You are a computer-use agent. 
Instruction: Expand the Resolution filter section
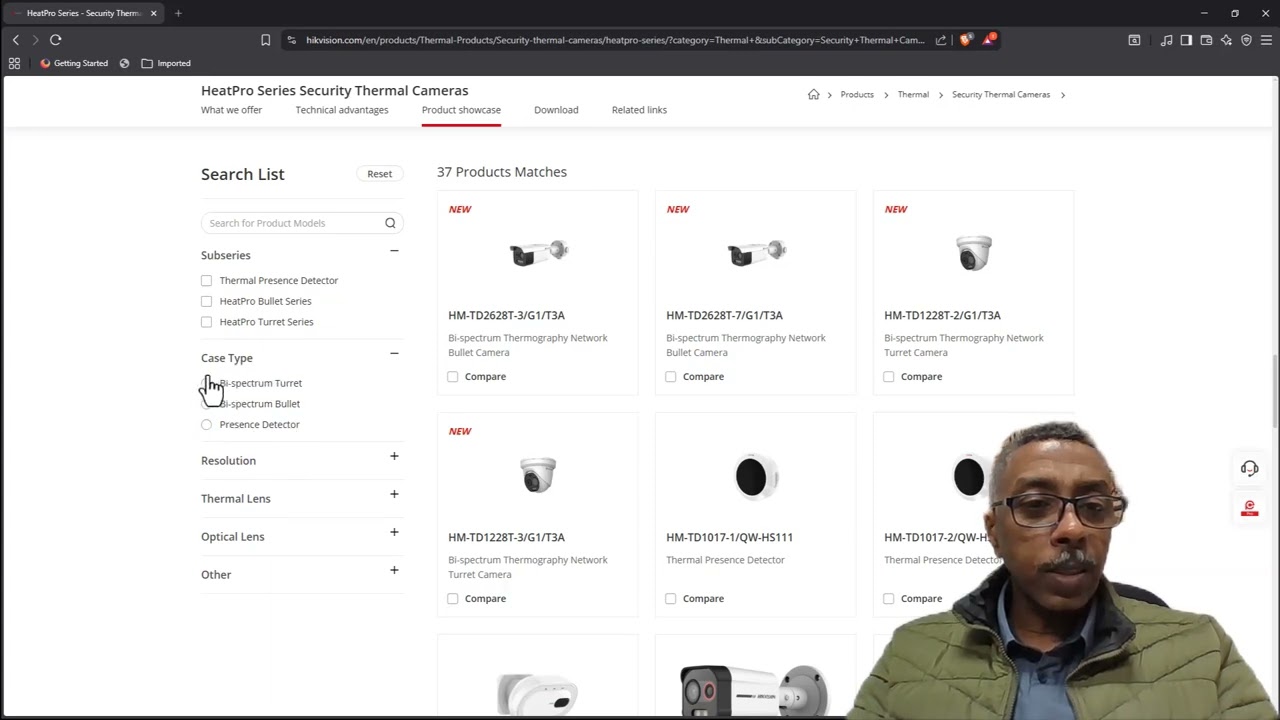[x=394, y=456]
